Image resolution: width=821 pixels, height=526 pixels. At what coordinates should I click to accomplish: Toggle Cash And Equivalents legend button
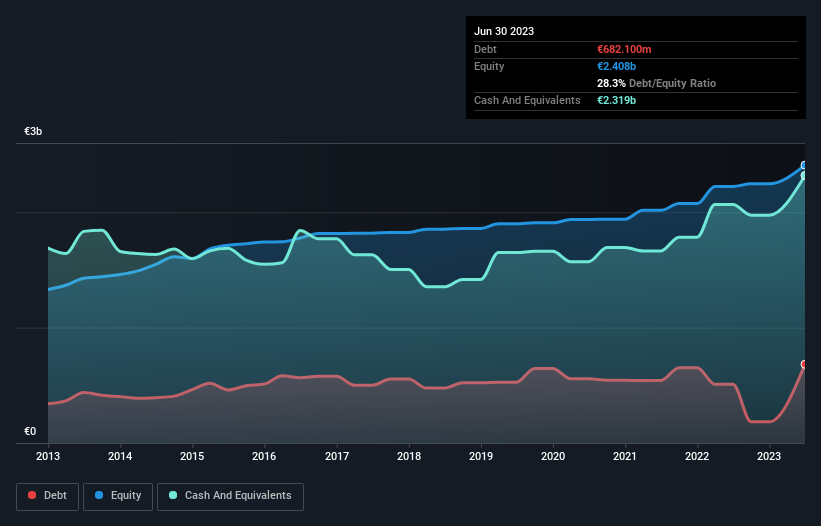(230, 496)
